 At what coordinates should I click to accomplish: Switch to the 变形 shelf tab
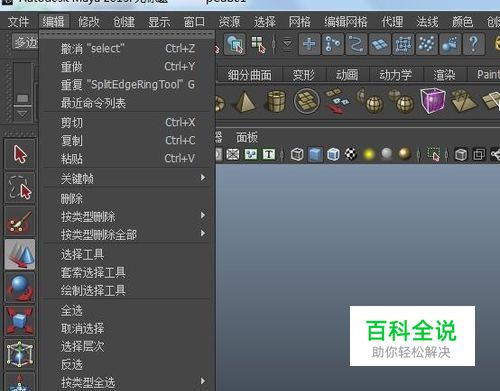pos(303,75)
